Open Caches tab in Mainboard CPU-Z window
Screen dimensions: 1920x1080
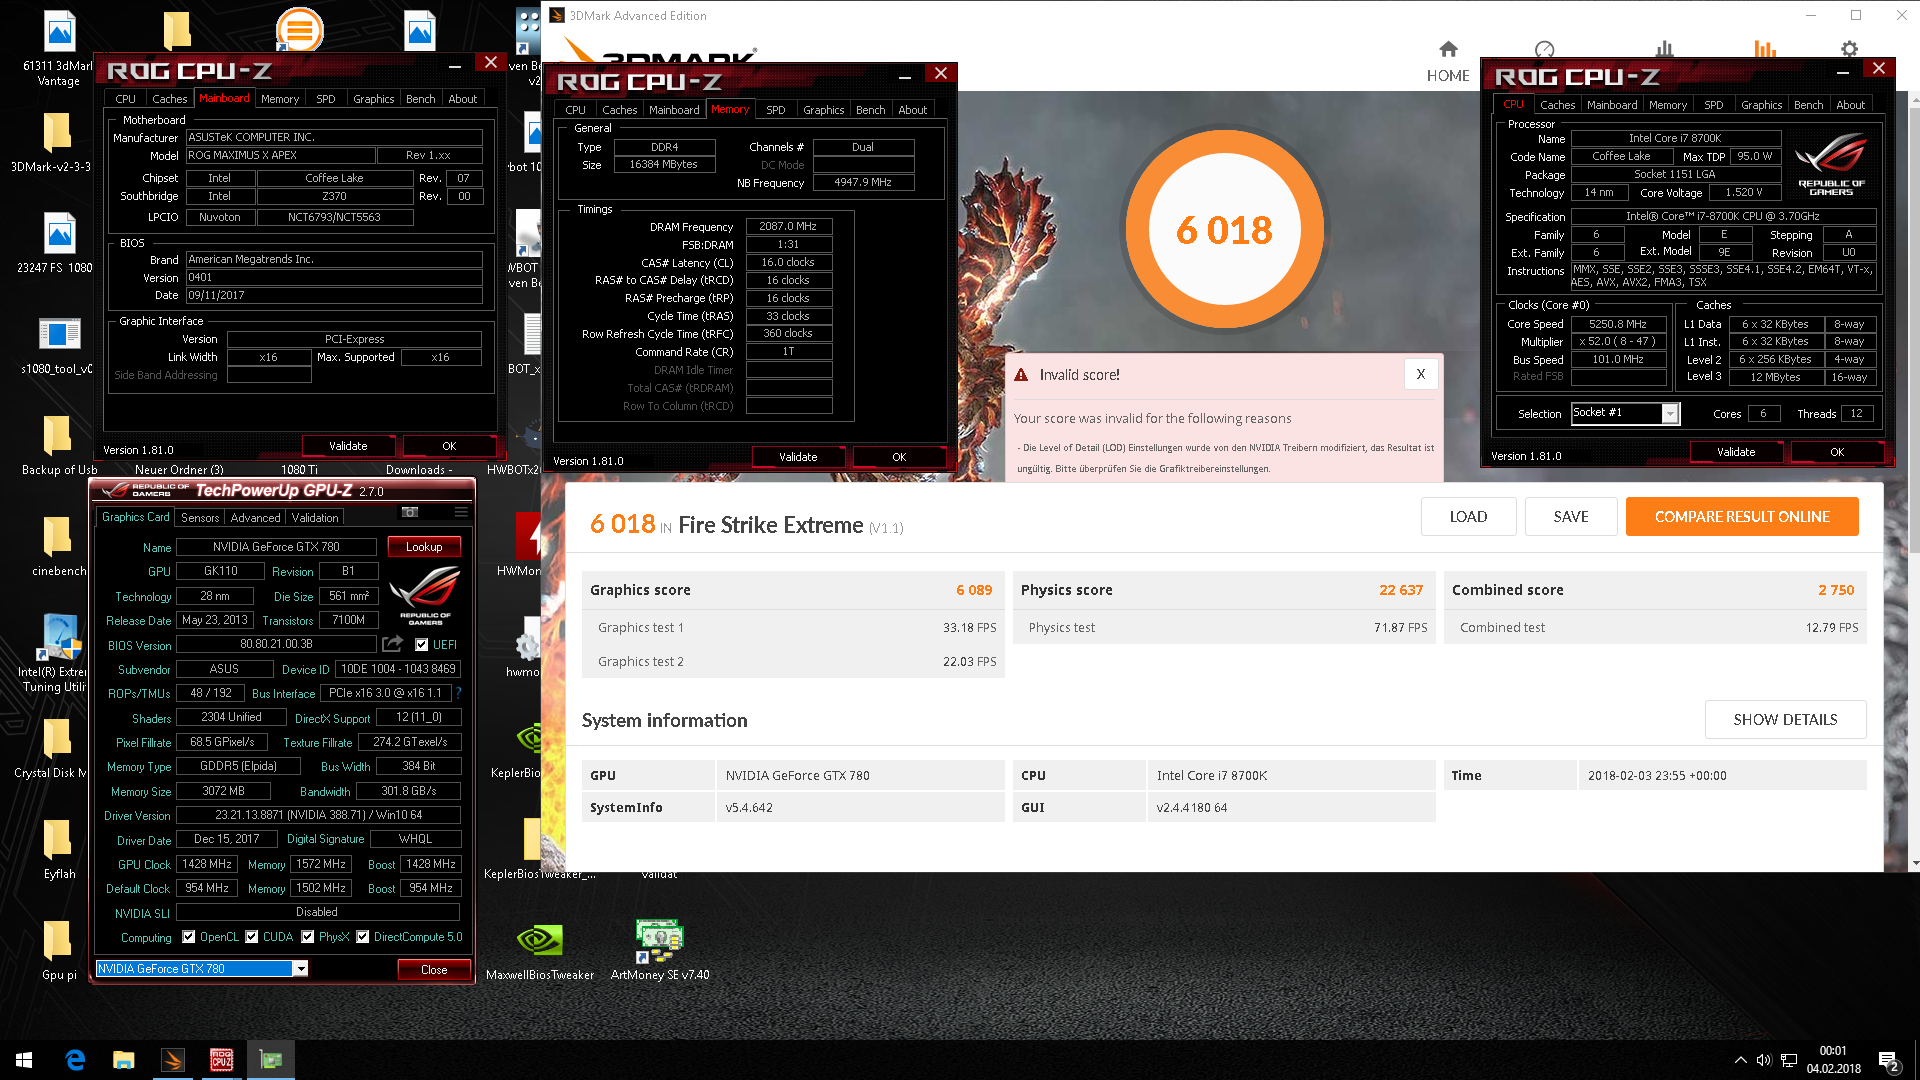coord(170,99)
